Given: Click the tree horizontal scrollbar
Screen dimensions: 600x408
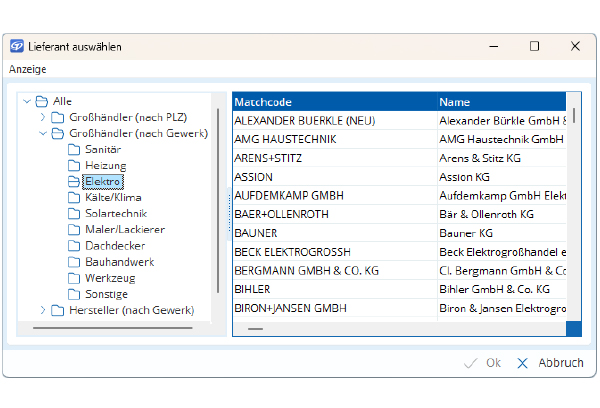Looking at the screenshot, I should click(x=112, y=328).
